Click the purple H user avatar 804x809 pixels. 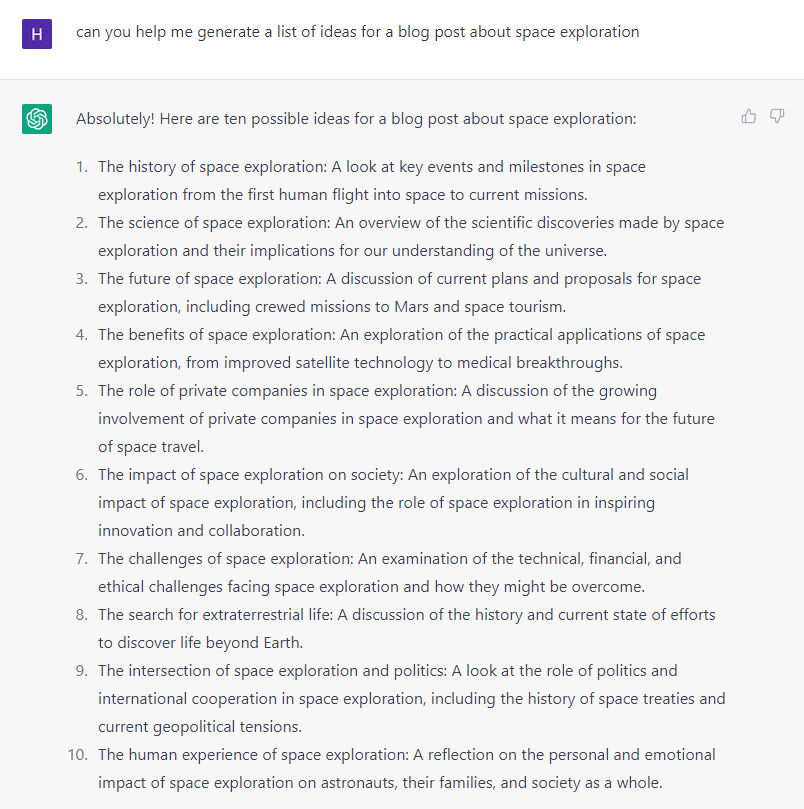click(x=37, y=34)
